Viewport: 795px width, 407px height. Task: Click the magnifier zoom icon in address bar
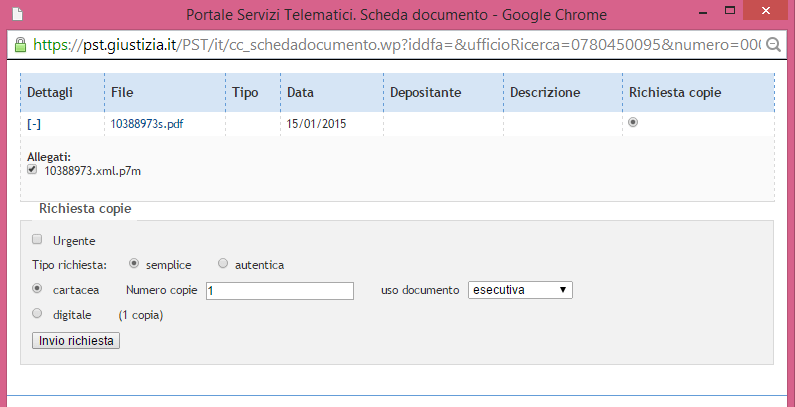pyautogui.click(x=772, y=45)
